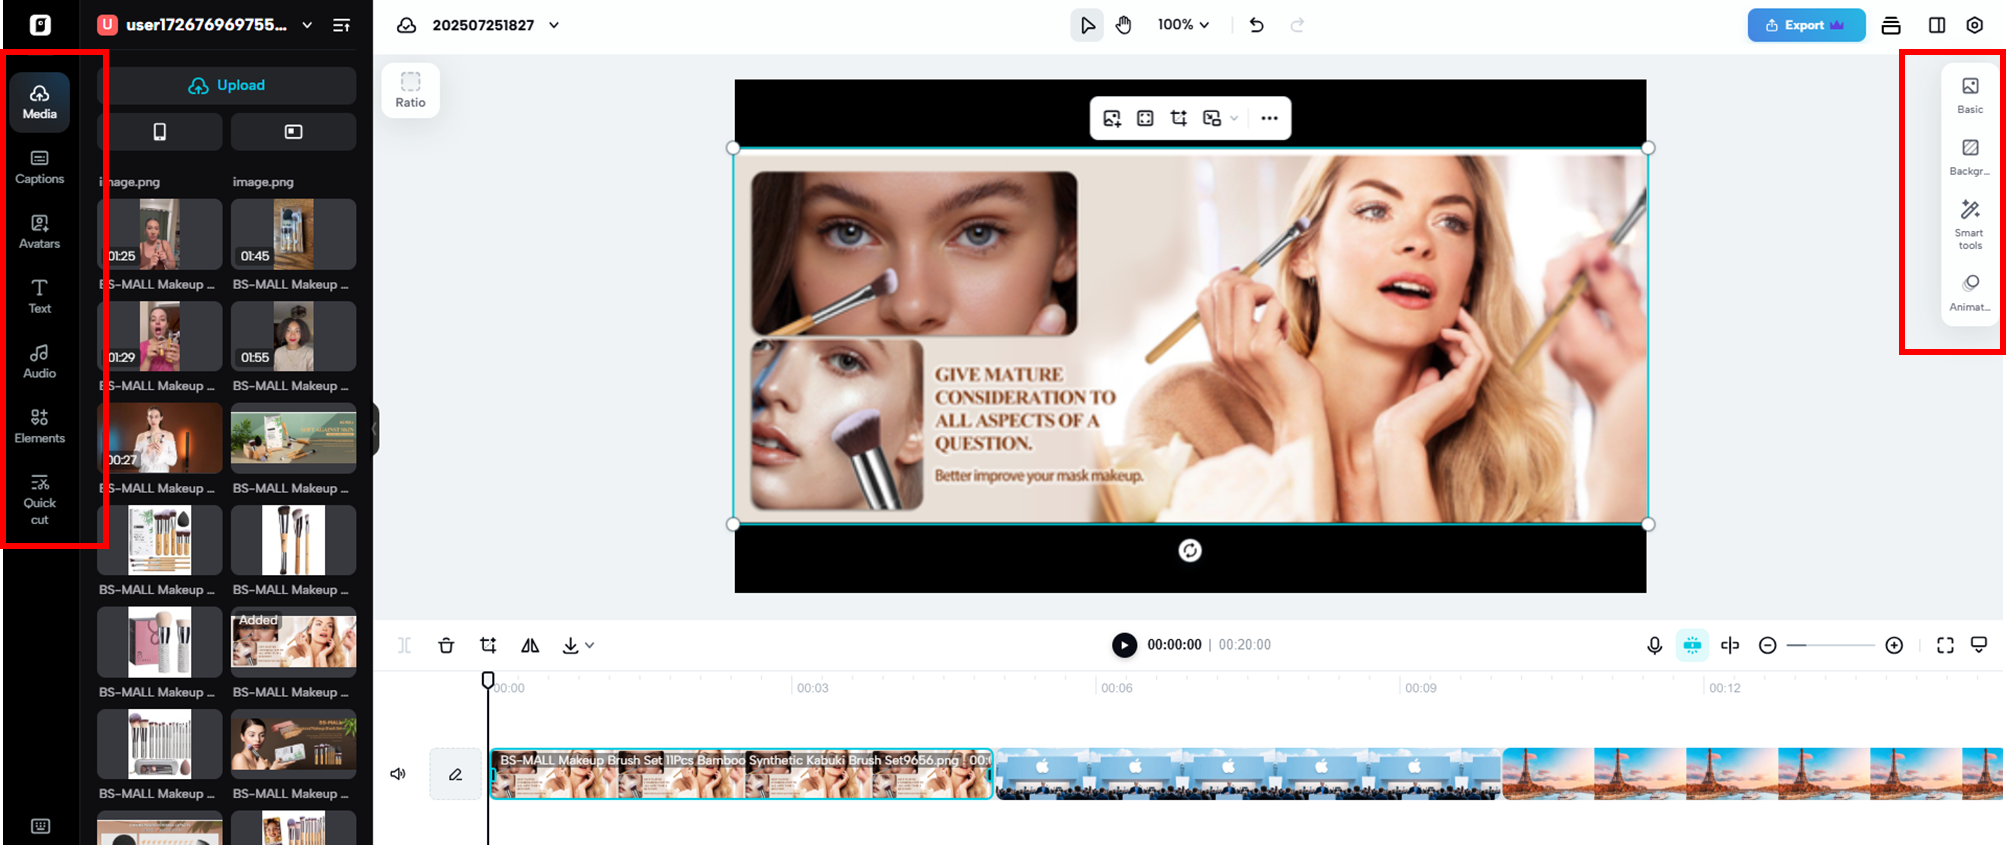Click the fit-to-frame icon in canvas toolbar
Viewport: 2006px width, 845px height.
[1145, 118]
